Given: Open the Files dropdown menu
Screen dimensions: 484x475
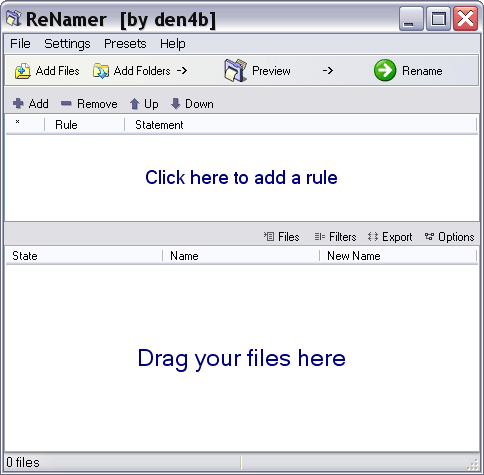Looking at the screenshot, I should [x=282, y=237].
